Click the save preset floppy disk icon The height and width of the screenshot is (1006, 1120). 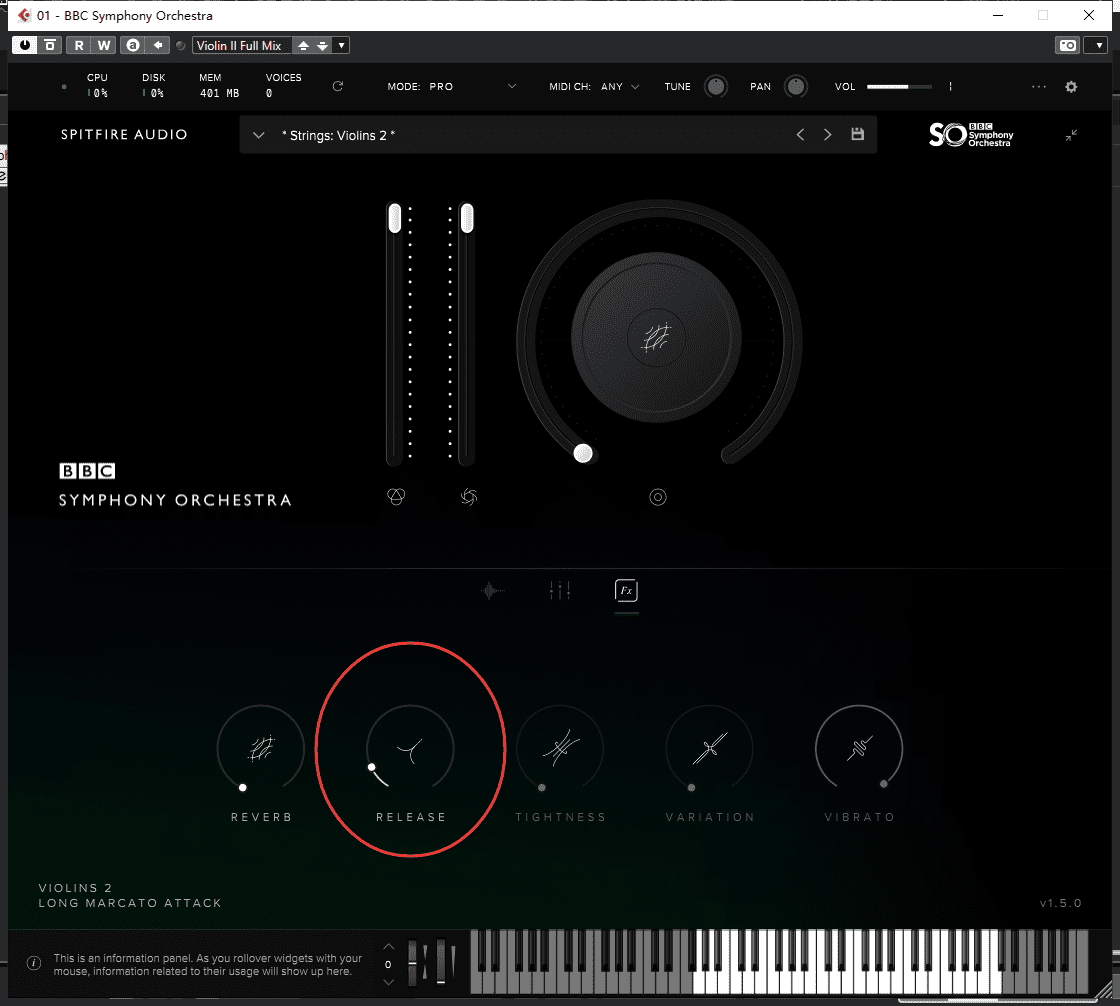point(857,135)
